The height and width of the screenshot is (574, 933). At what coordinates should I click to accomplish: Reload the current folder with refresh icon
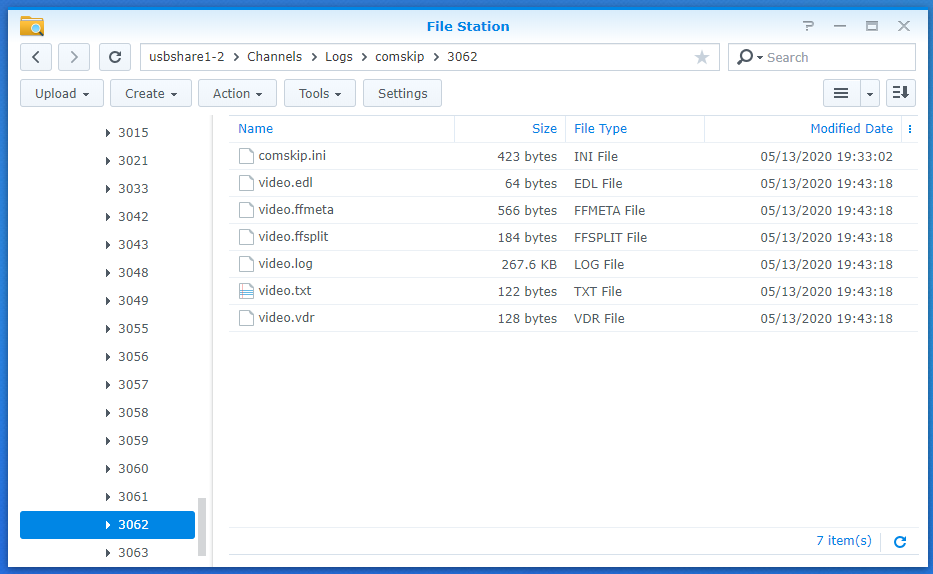click(115, 57)
